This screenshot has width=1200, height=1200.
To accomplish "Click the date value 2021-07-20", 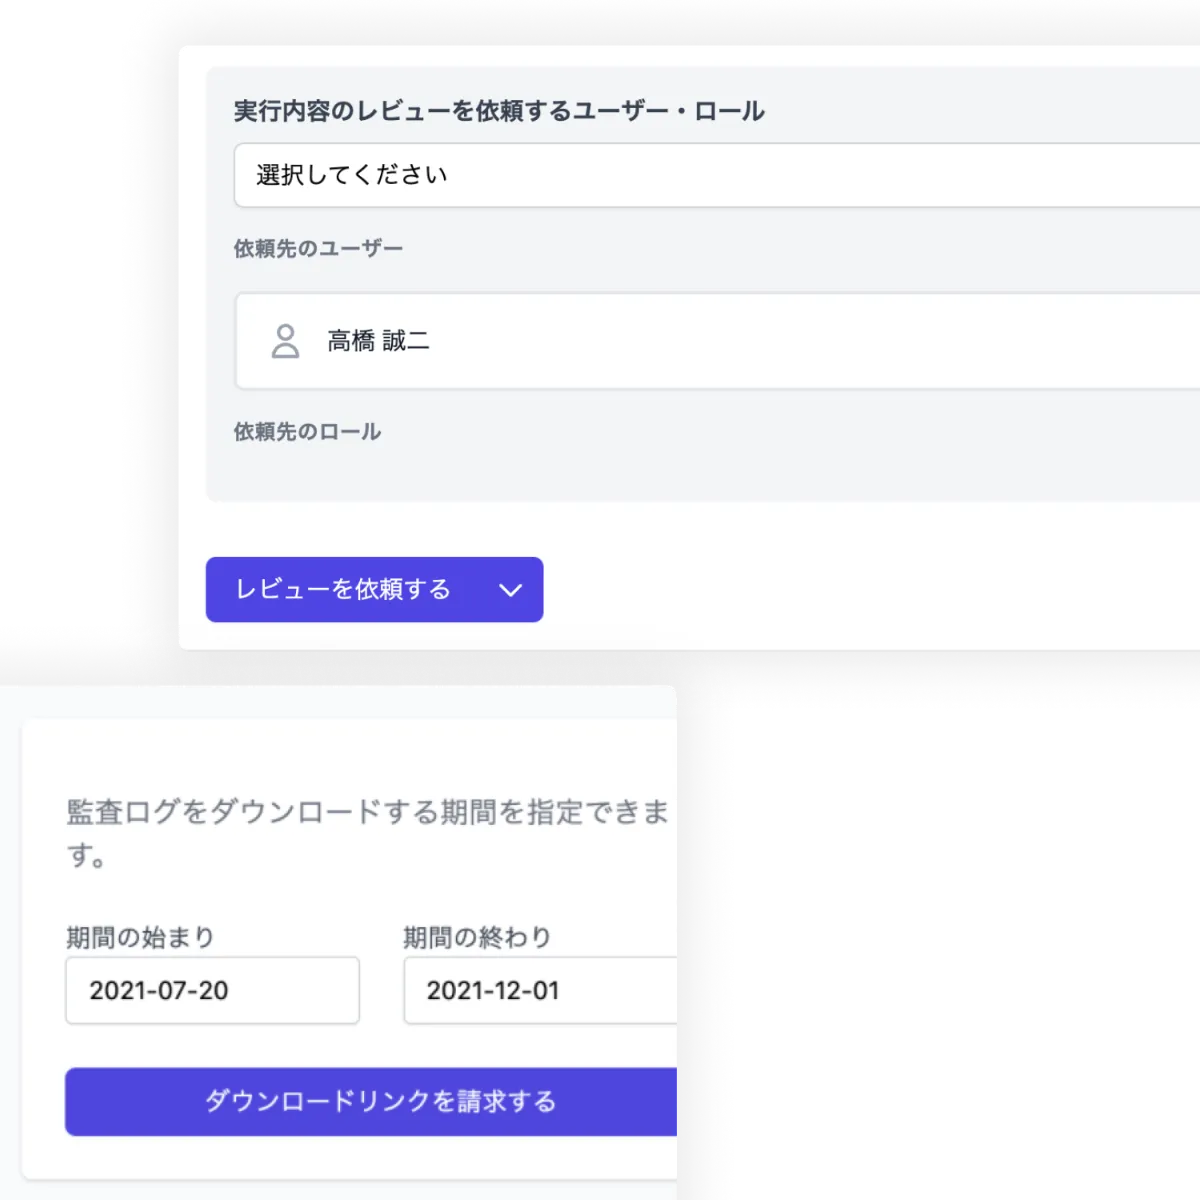I will tap(159, 990).
